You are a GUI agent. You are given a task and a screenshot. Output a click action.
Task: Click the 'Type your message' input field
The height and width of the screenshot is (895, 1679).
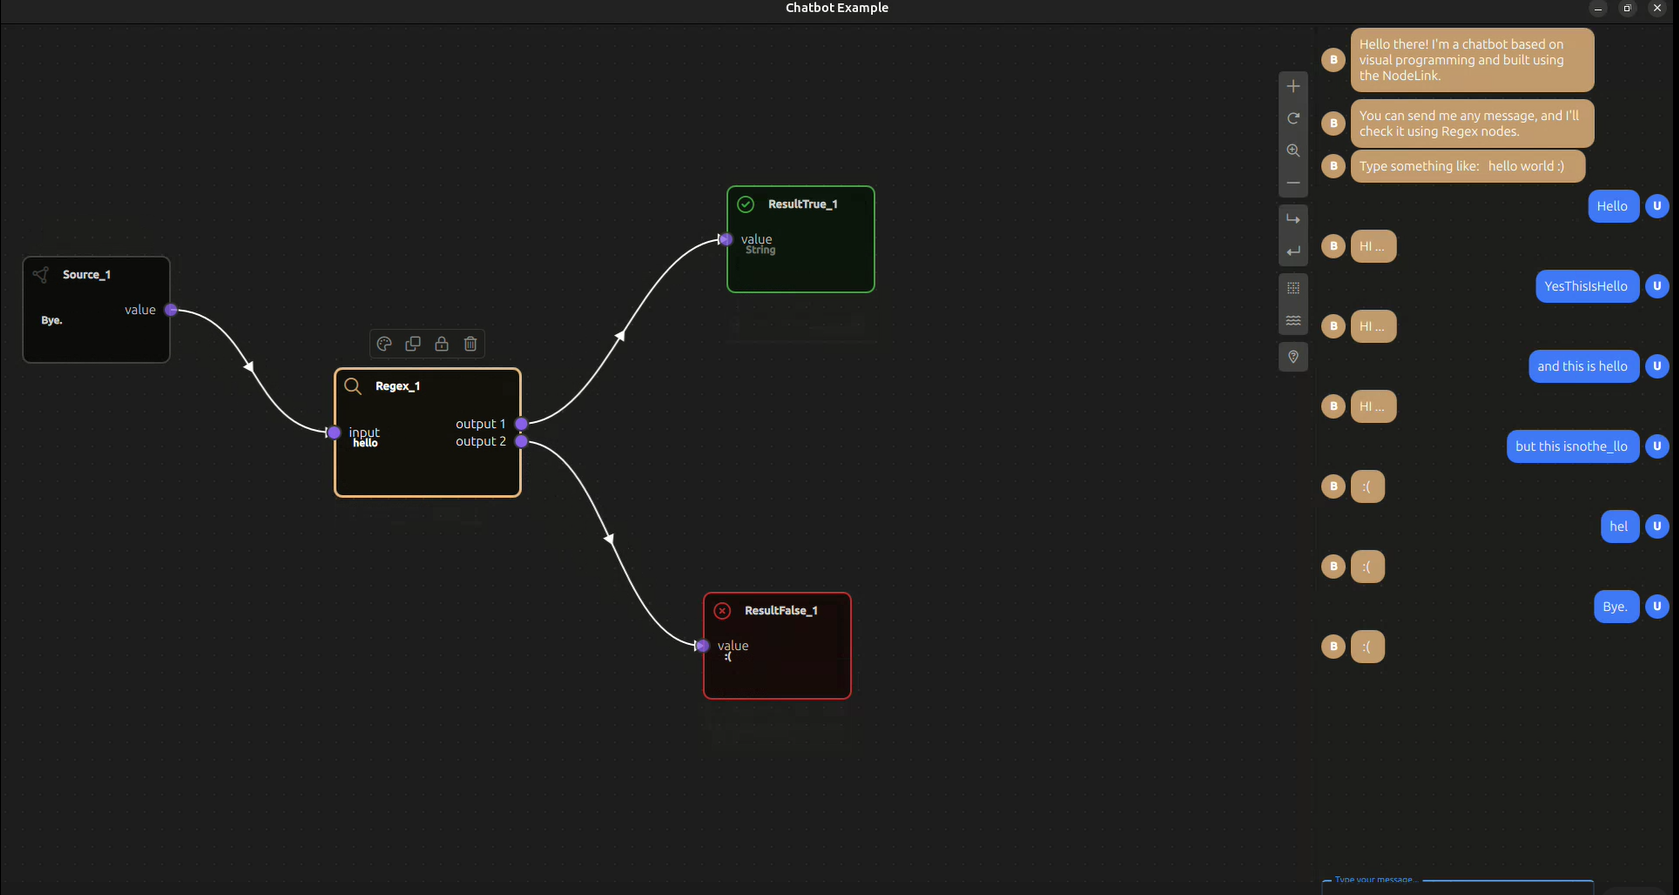point(1457,887)
